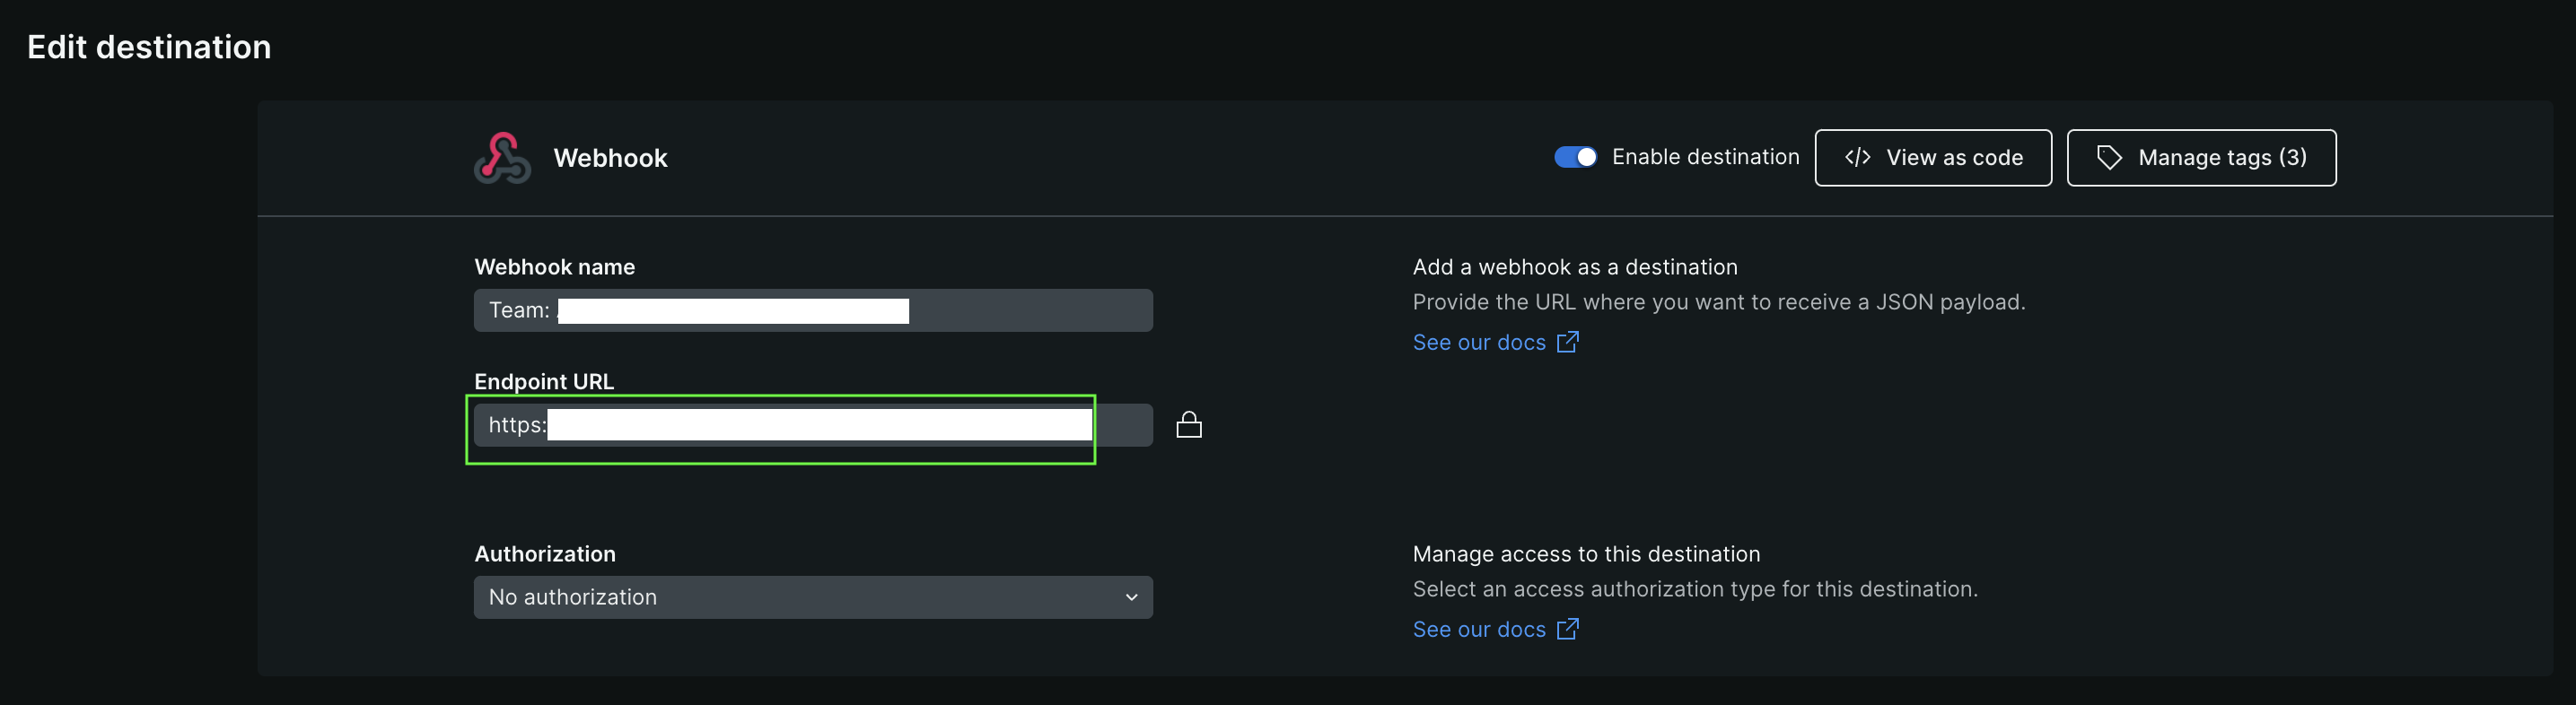Viewport: 2576px width, 705px height.
Task: Click the Webhook name label
Action: click(x=554, y=267)
